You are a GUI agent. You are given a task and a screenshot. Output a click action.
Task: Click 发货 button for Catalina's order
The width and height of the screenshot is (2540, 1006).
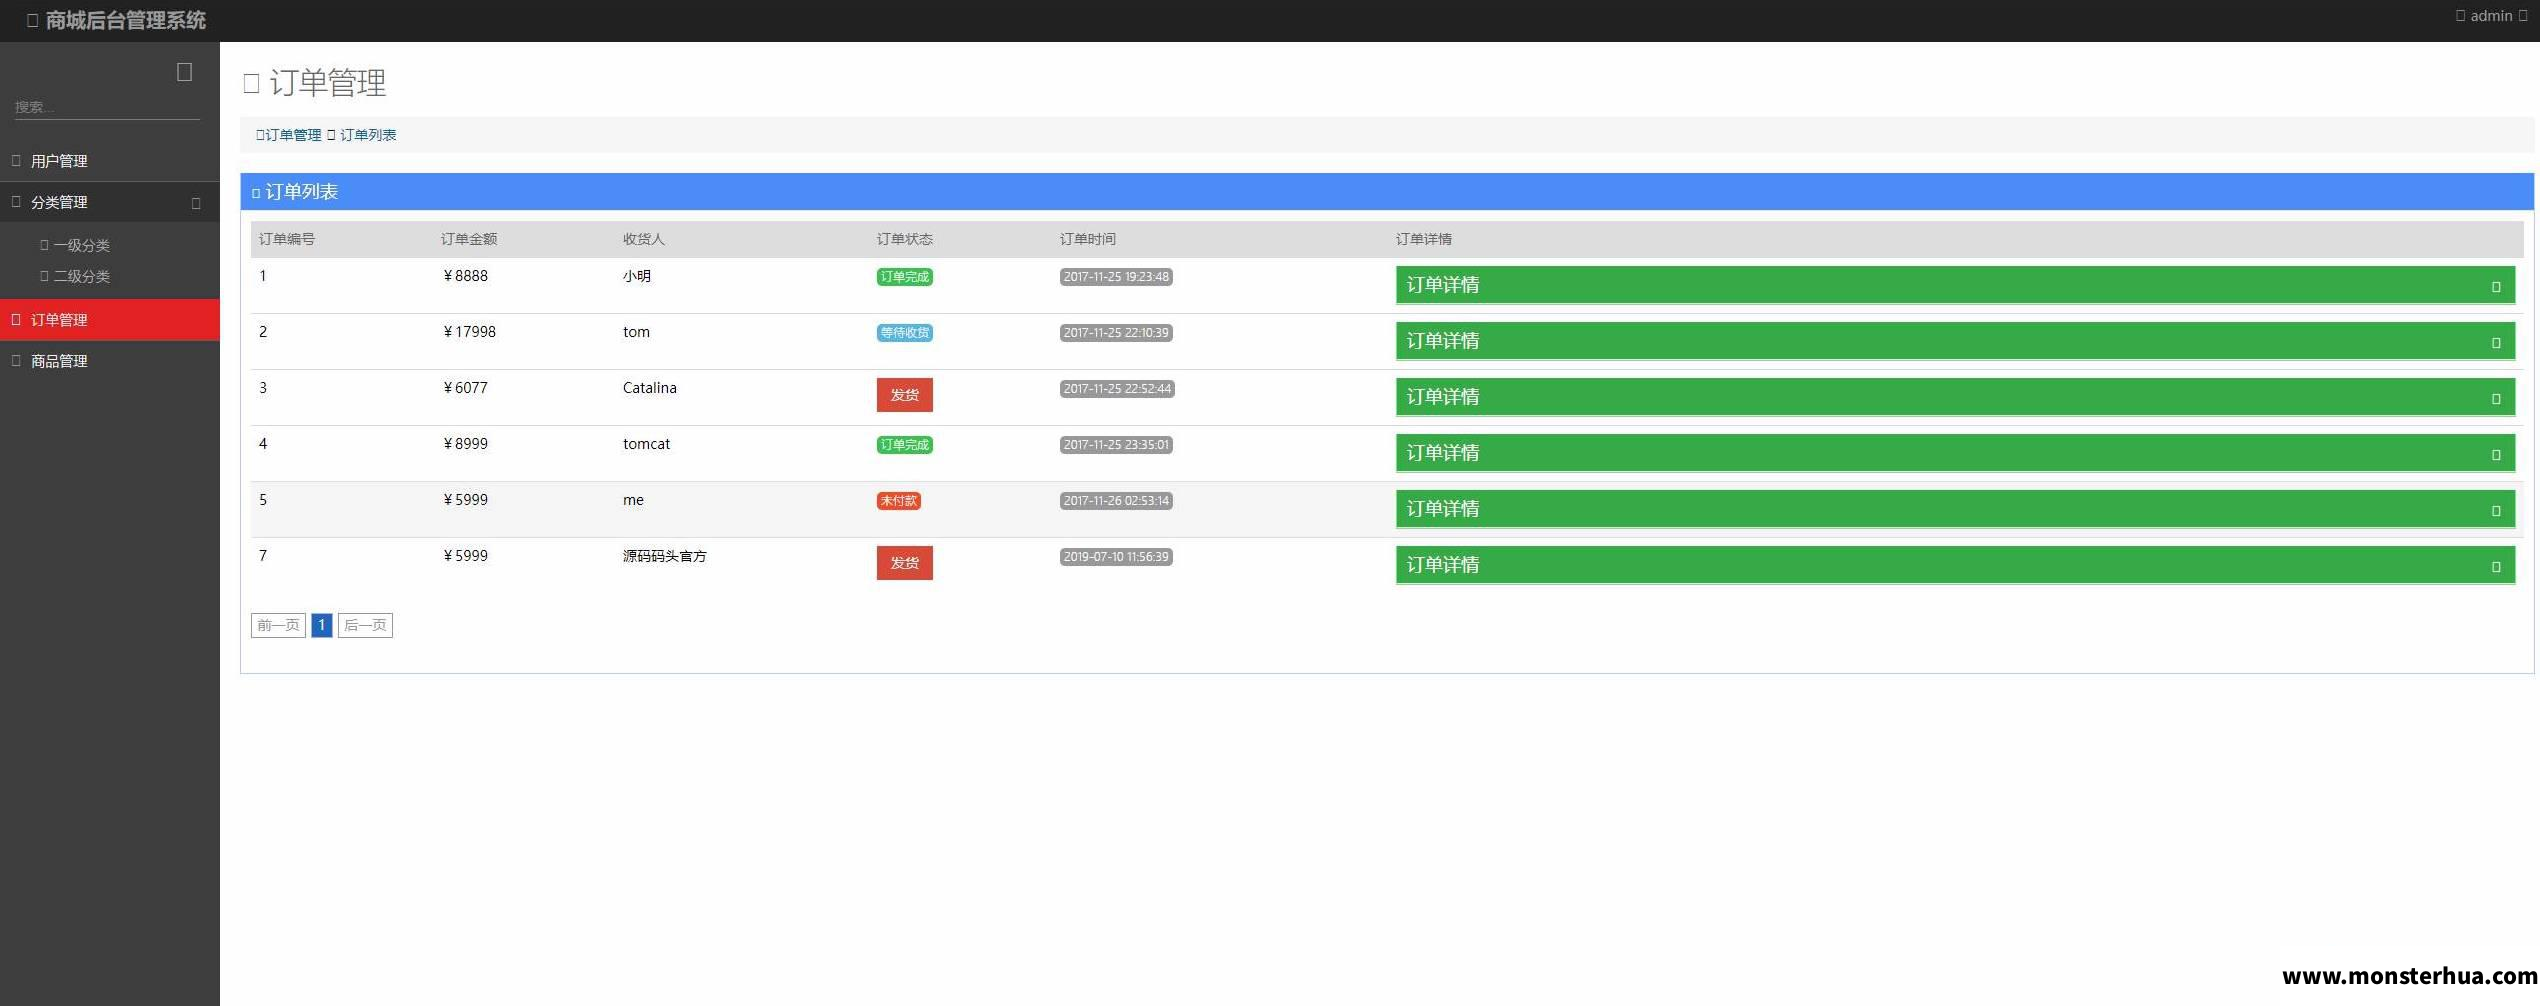click(x=904, y=395)
